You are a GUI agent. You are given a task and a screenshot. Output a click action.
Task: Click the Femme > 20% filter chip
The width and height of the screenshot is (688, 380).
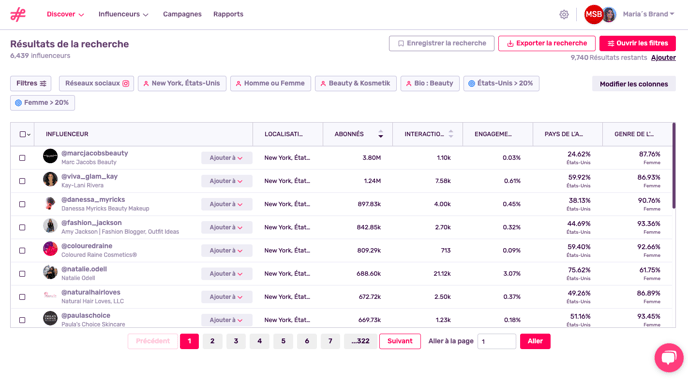[43, 103]
